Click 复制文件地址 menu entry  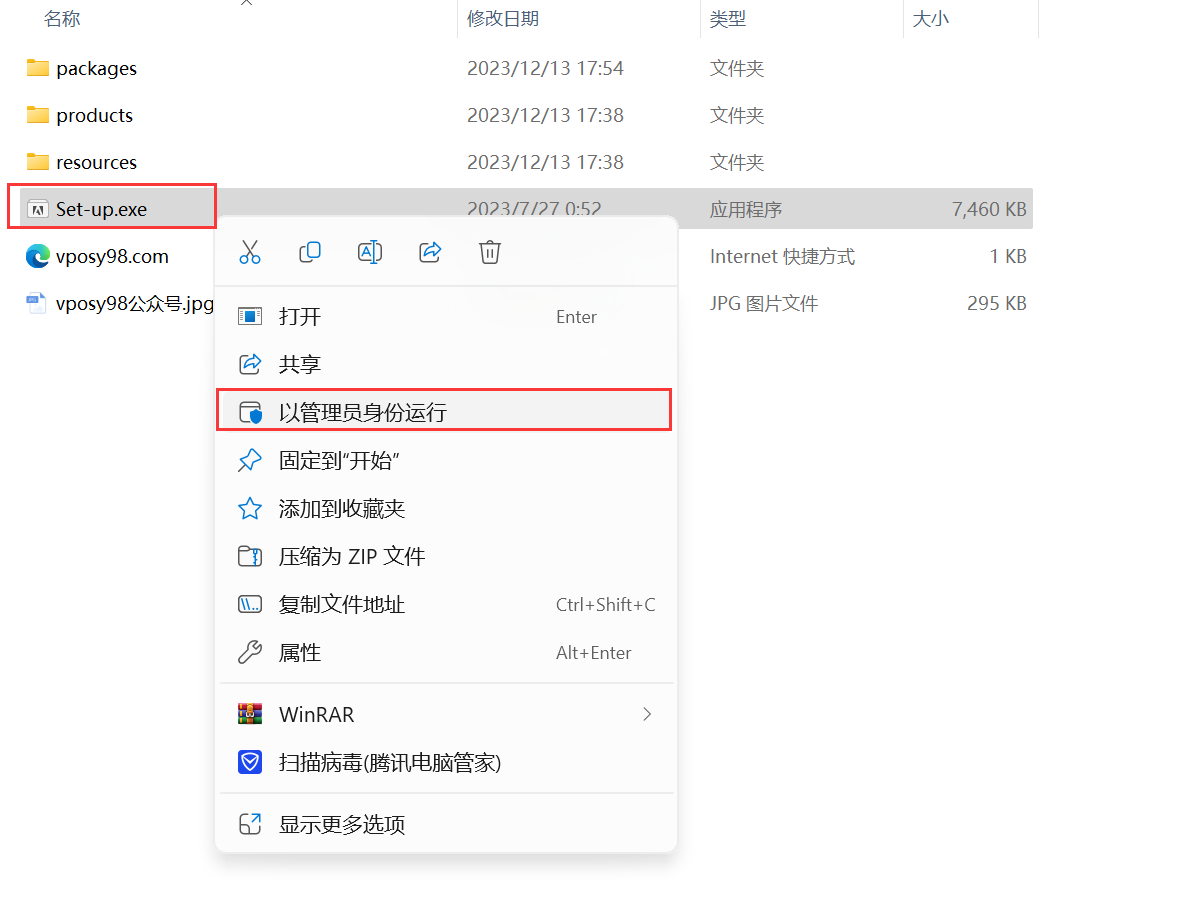coord(341,605)
